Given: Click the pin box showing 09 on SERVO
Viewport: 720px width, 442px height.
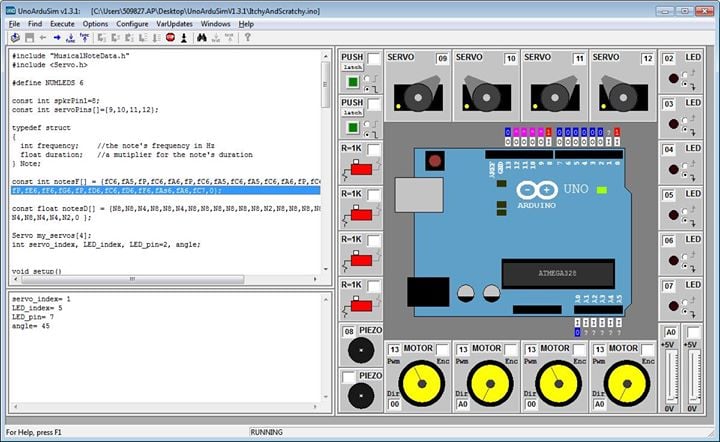Looking at the screenshot, I should [x=442, y=58].
